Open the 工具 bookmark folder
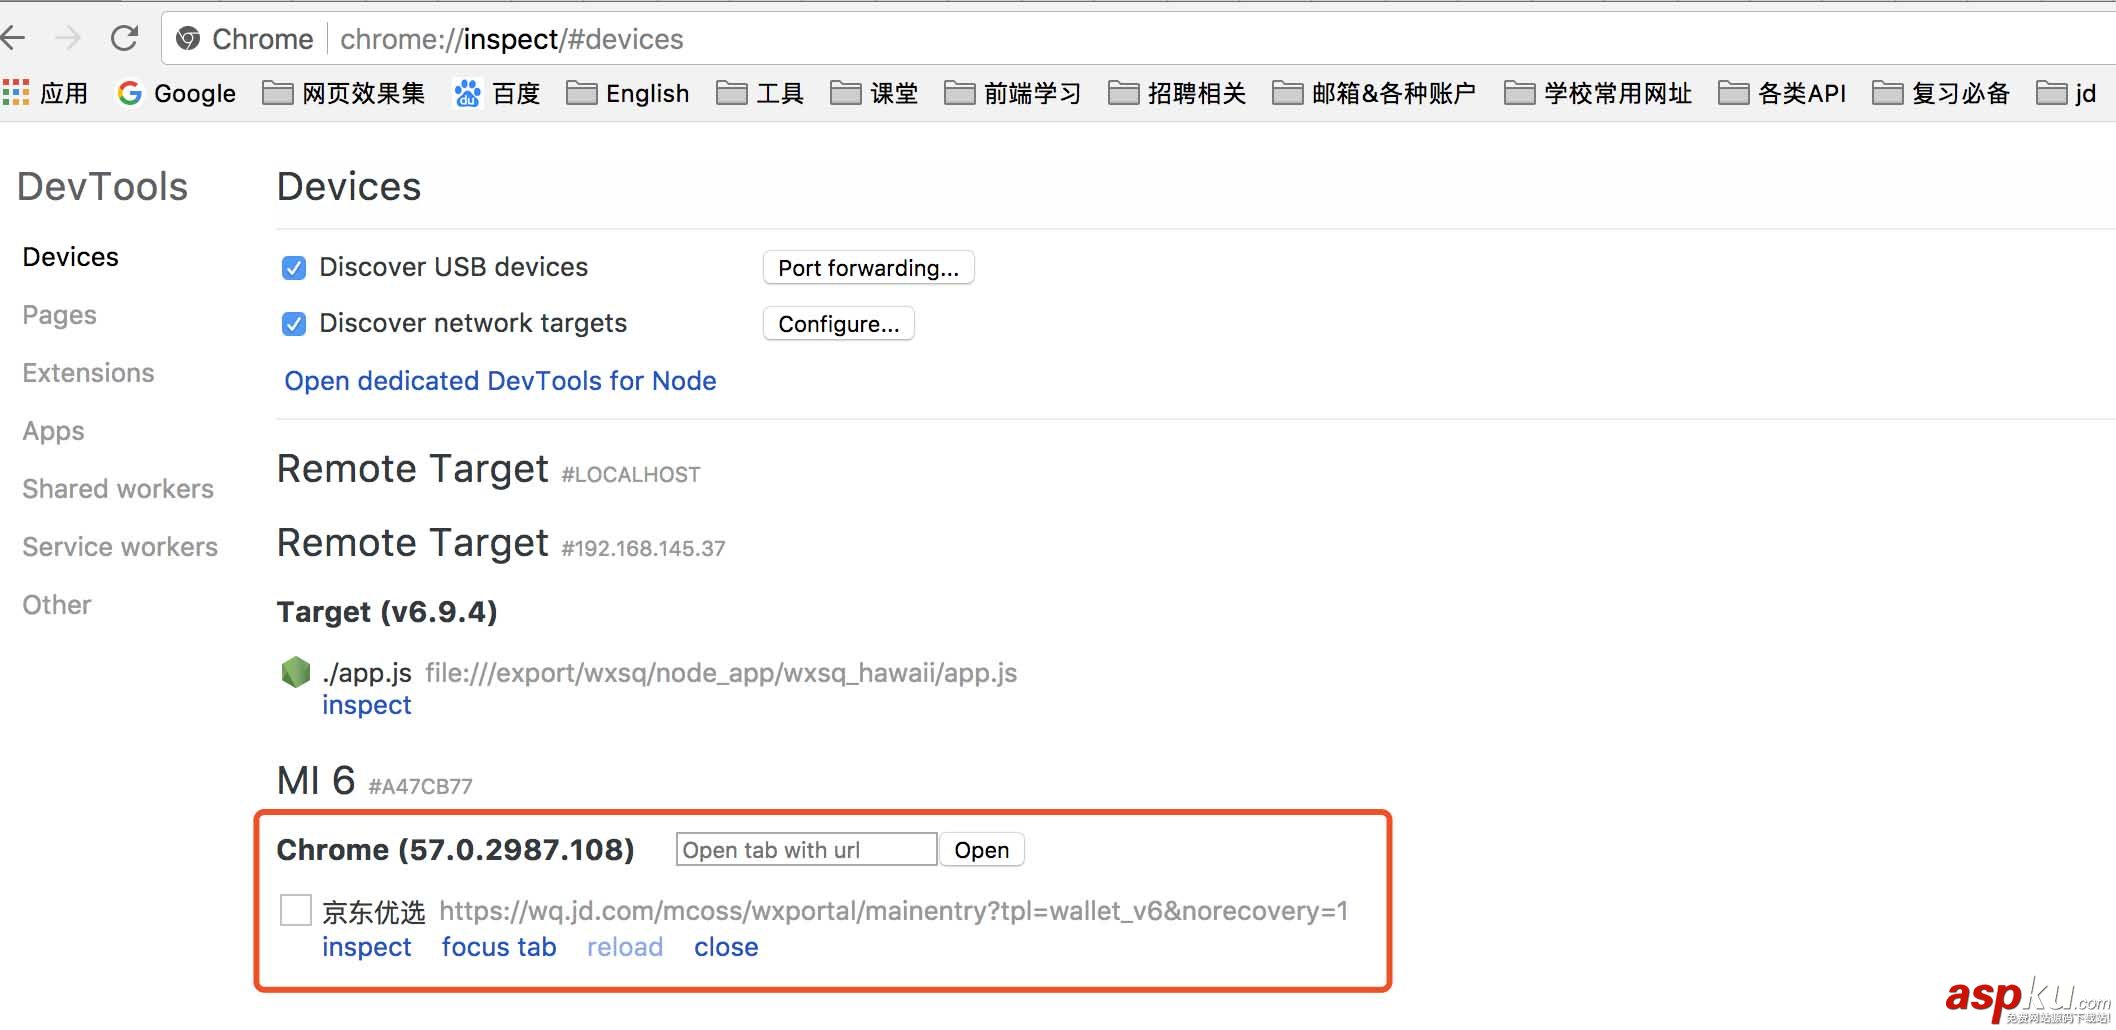Screen dimensions: 2116x1030 (760, 93)
